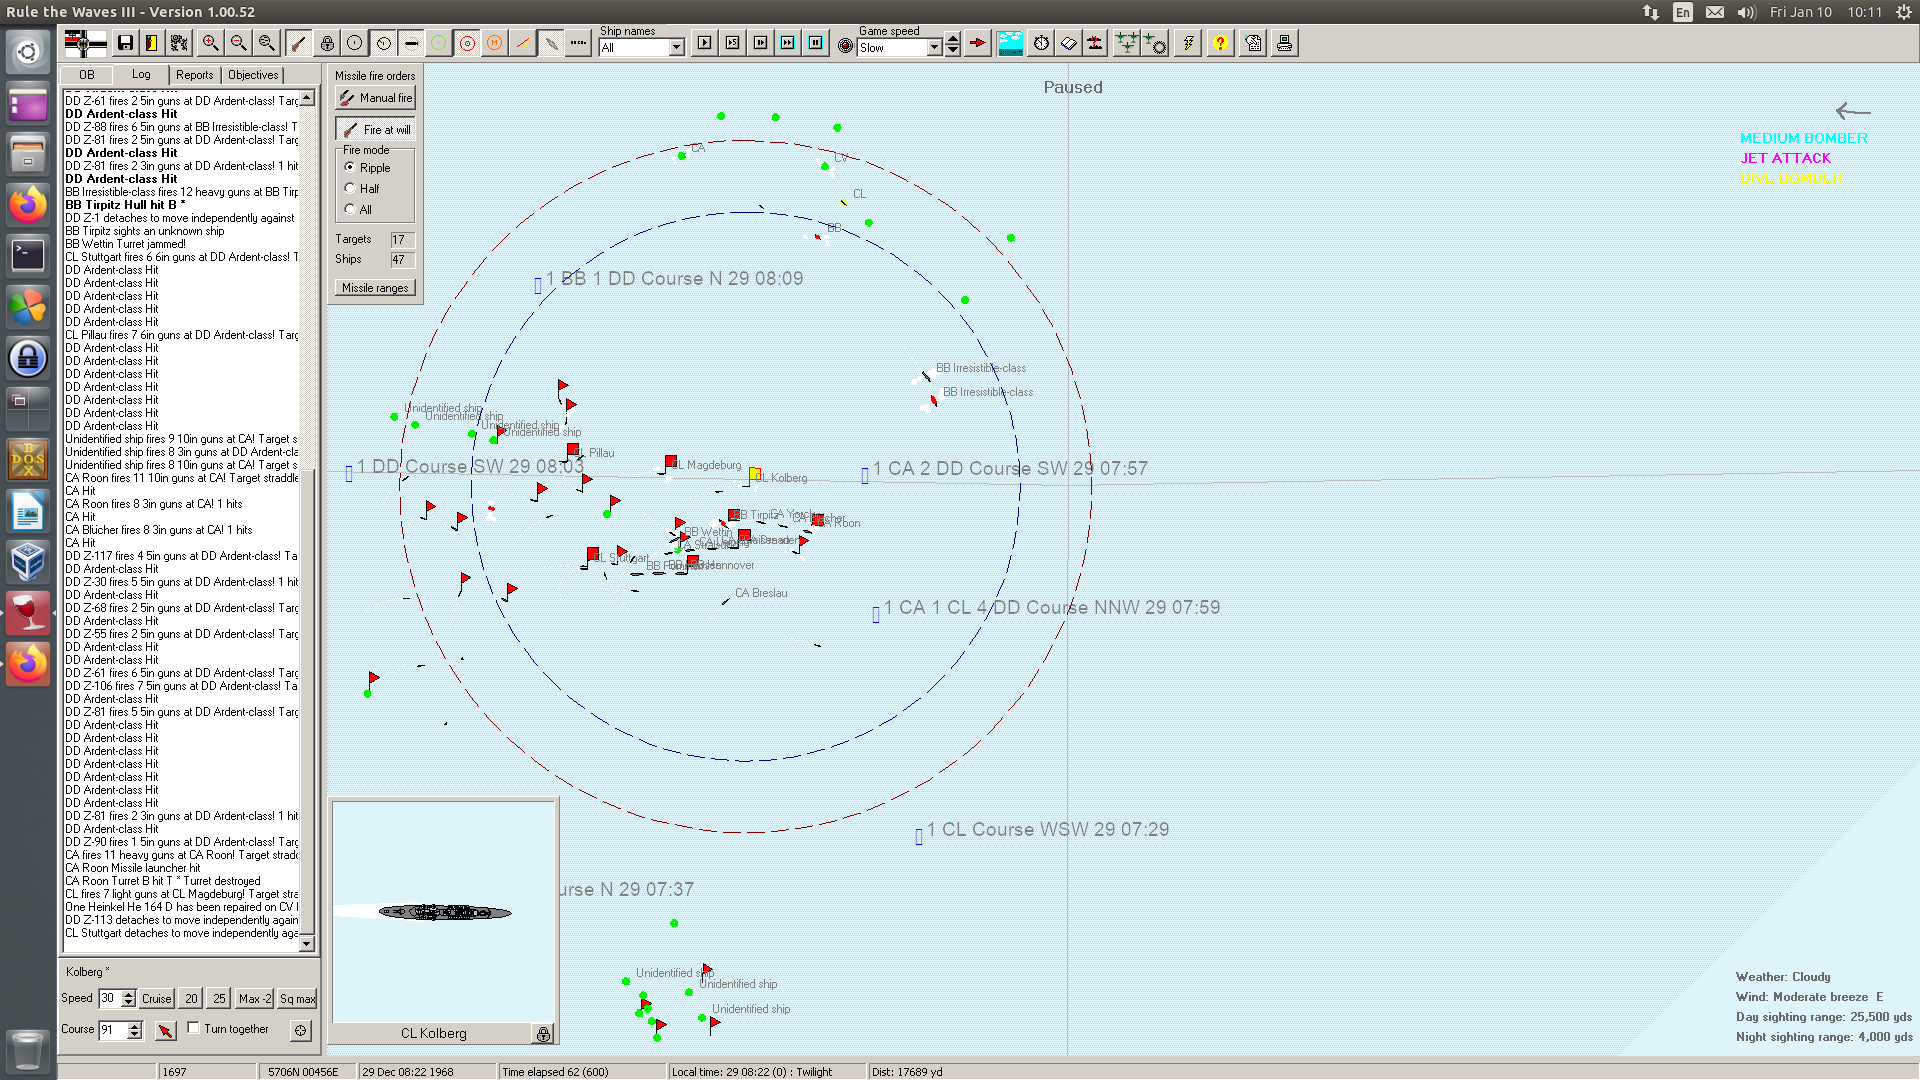1920x1080 pixels.
Task: Open the Reports tab
Action: point(195,75)
